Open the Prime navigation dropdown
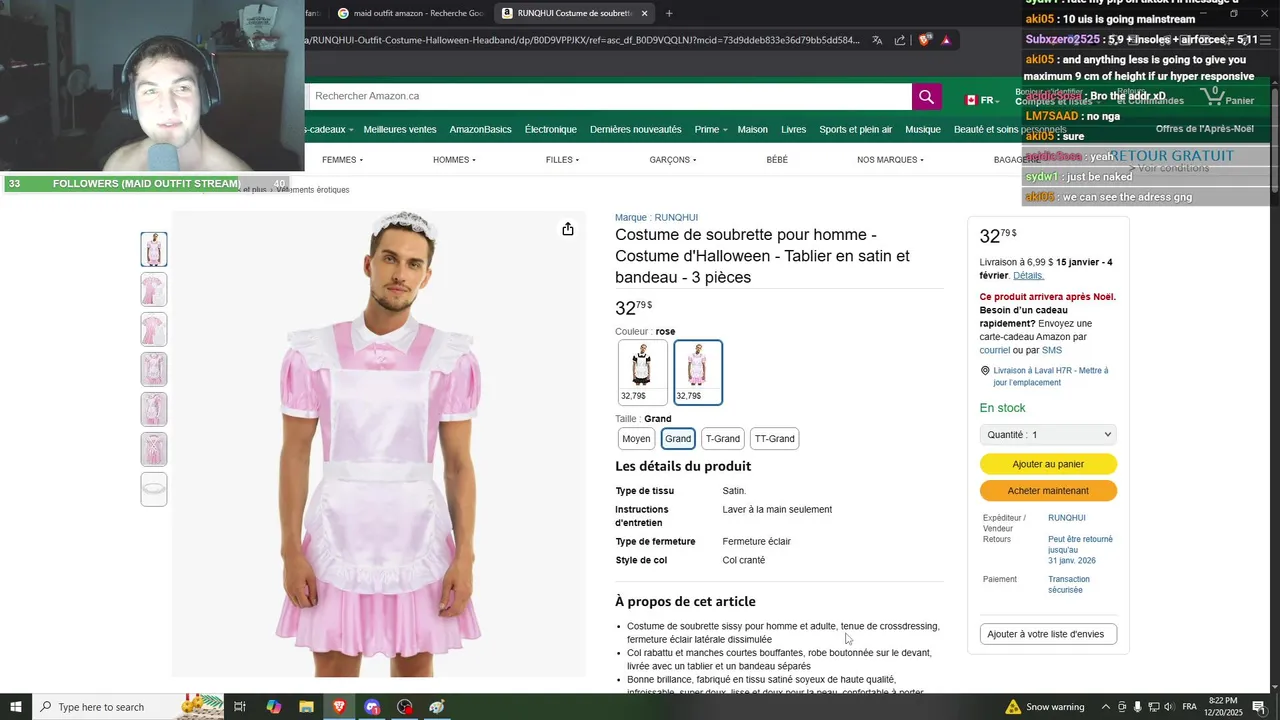Screen dimensions: 1280x720 coord(709,129)
